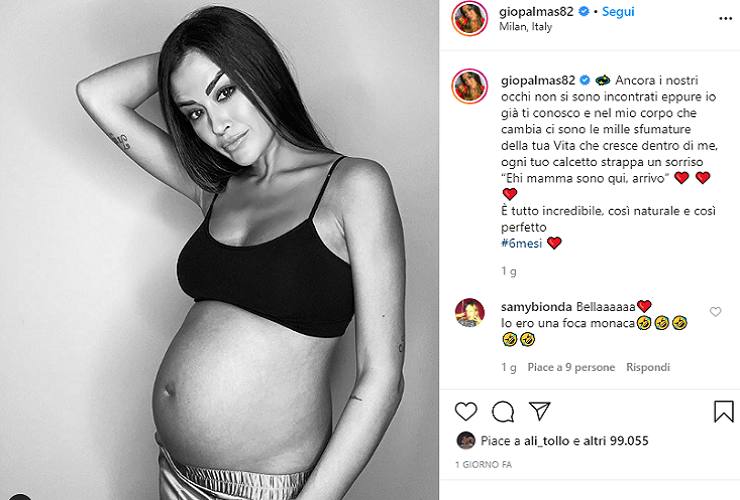Save post with the bookmark icon
The image size is (740, 500).
(x=723, y=411)
